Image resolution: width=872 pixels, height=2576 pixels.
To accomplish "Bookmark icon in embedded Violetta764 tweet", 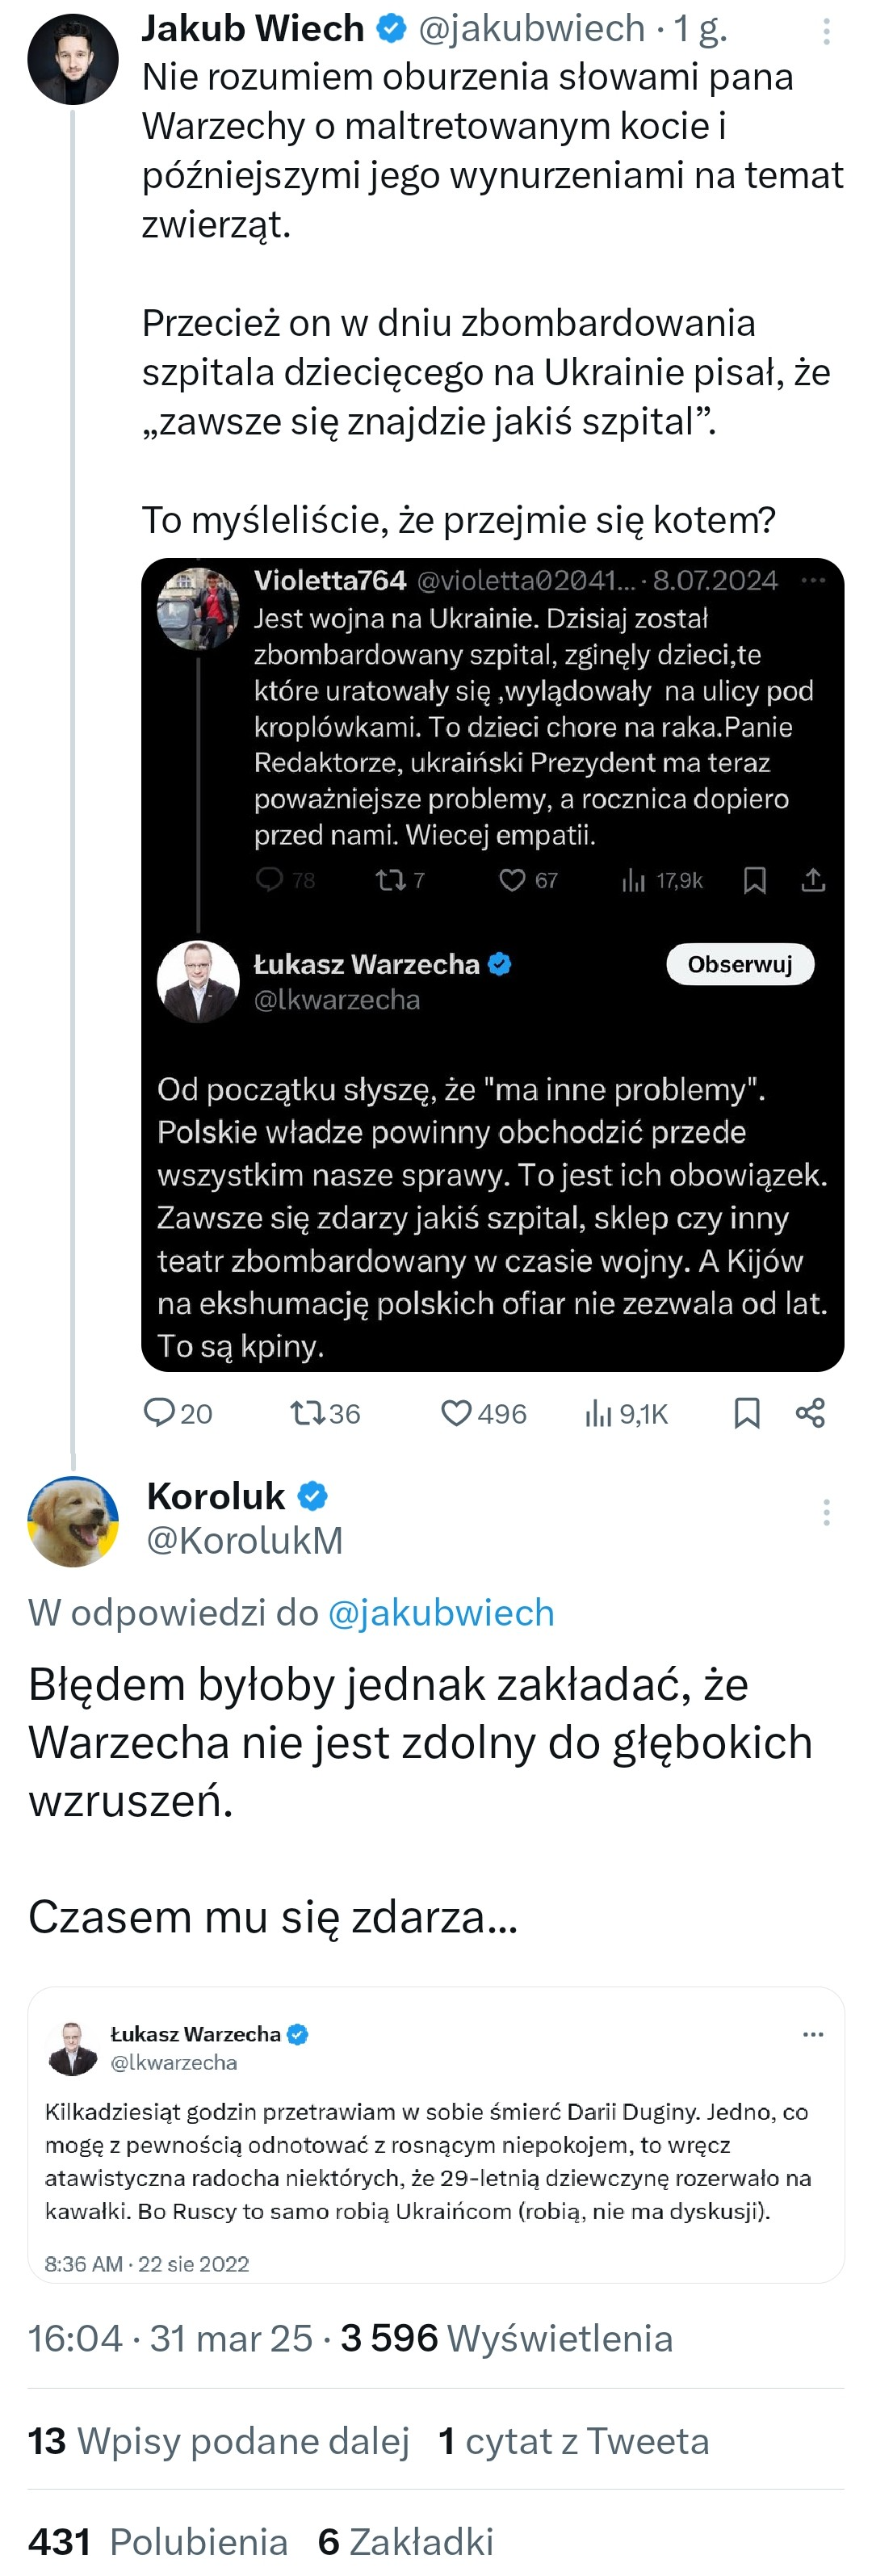I will [755, 880].
